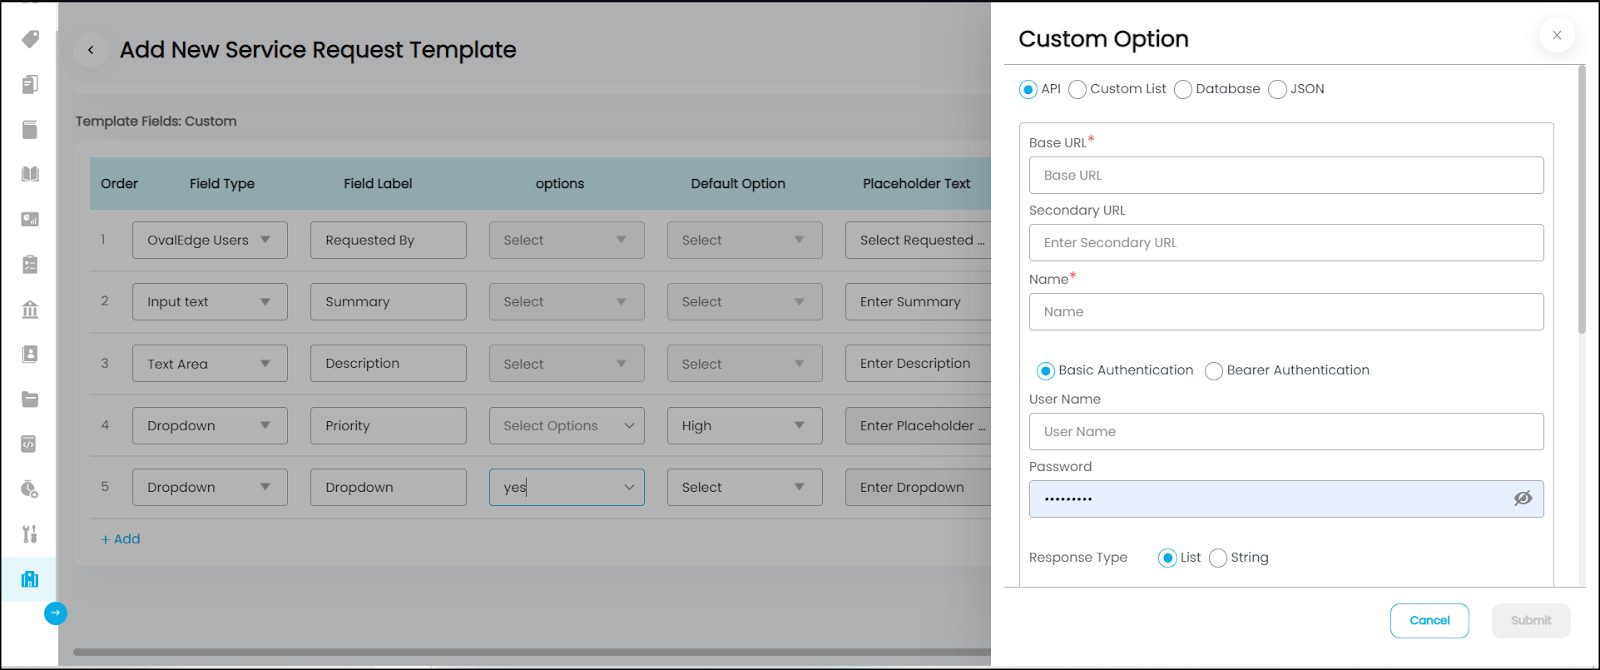This screenshot has width=1600, height=670.
Task: Click the code file sidebar icon
Action: [x=29, y=444]
